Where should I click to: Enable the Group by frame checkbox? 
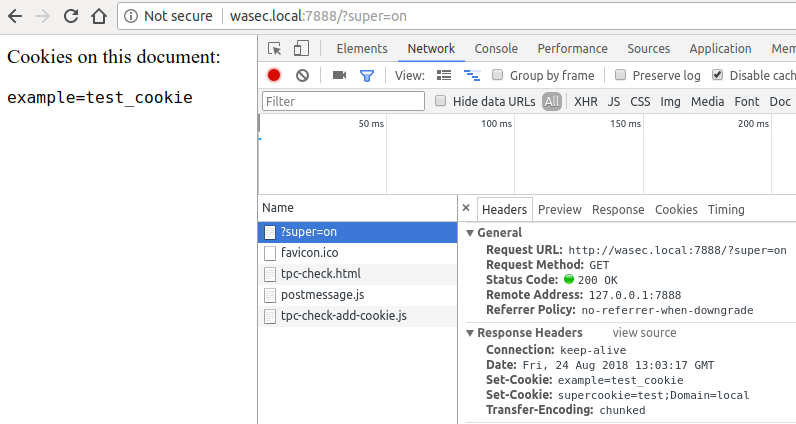pos(498,75)
